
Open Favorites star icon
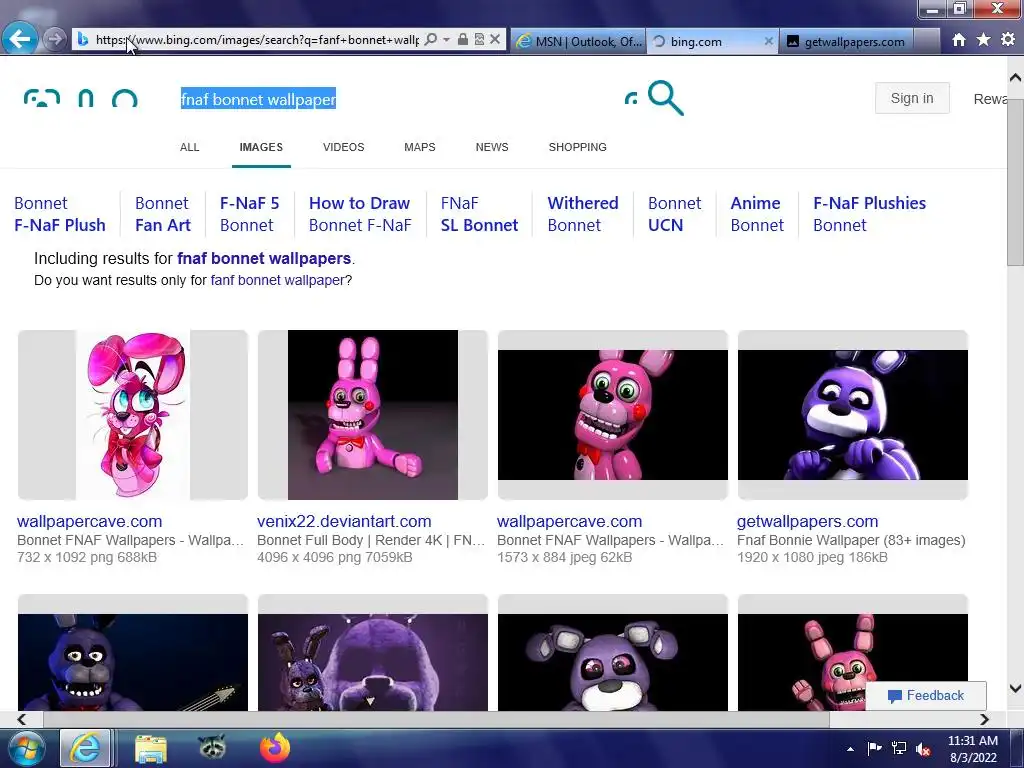983,40
